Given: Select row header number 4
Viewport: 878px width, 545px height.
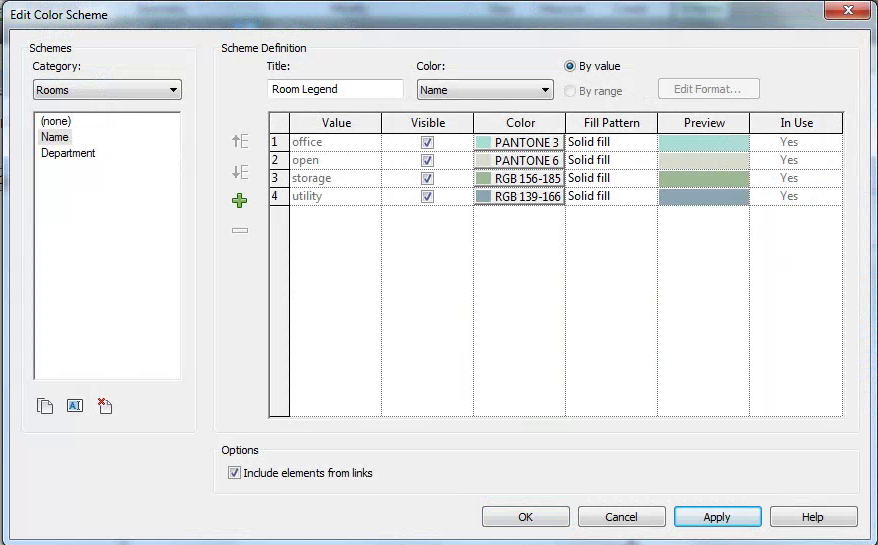Looking at the screenshot, I should [x=279, y=196].
